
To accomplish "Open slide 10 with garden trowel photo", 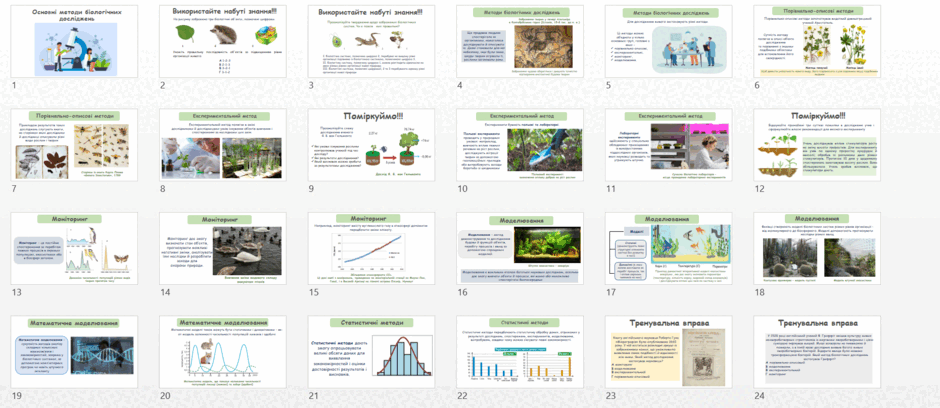I will point(520,144).
